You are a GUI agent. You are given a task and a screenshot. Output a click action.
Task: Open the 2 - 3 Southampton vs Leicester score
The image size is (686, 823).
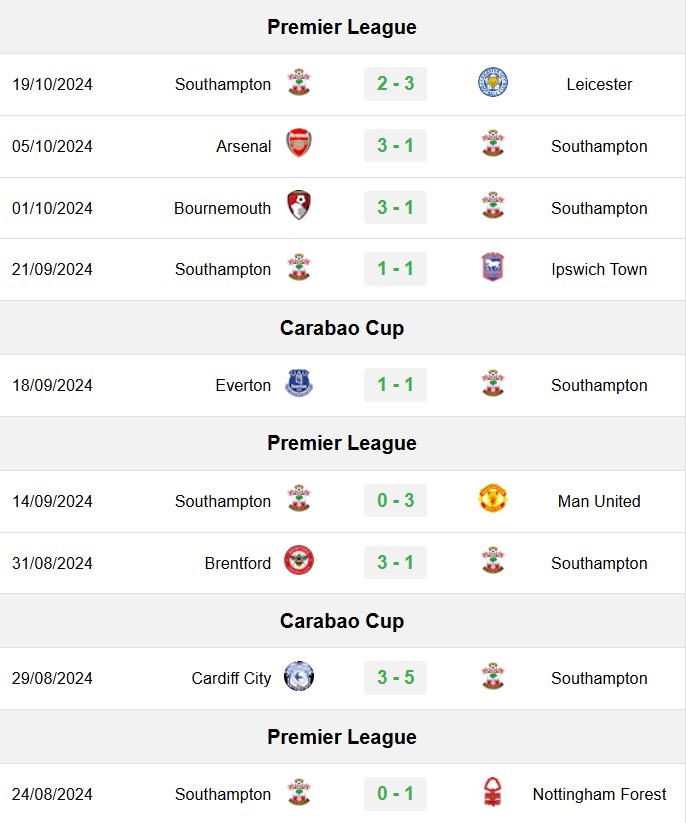(x=395, y=83)
